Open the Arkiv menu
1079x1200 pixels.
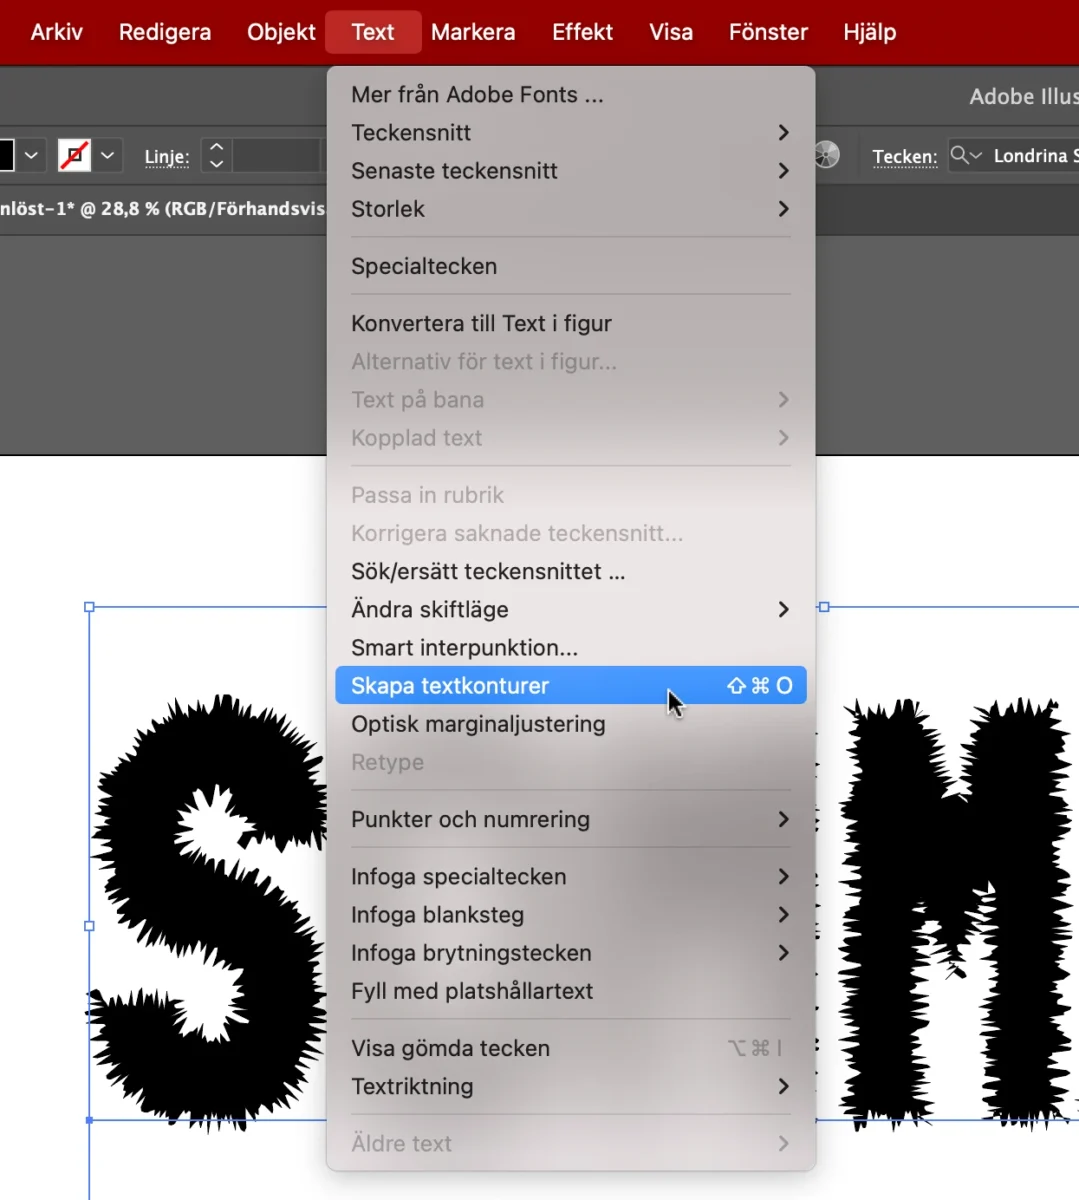[56, 32]
